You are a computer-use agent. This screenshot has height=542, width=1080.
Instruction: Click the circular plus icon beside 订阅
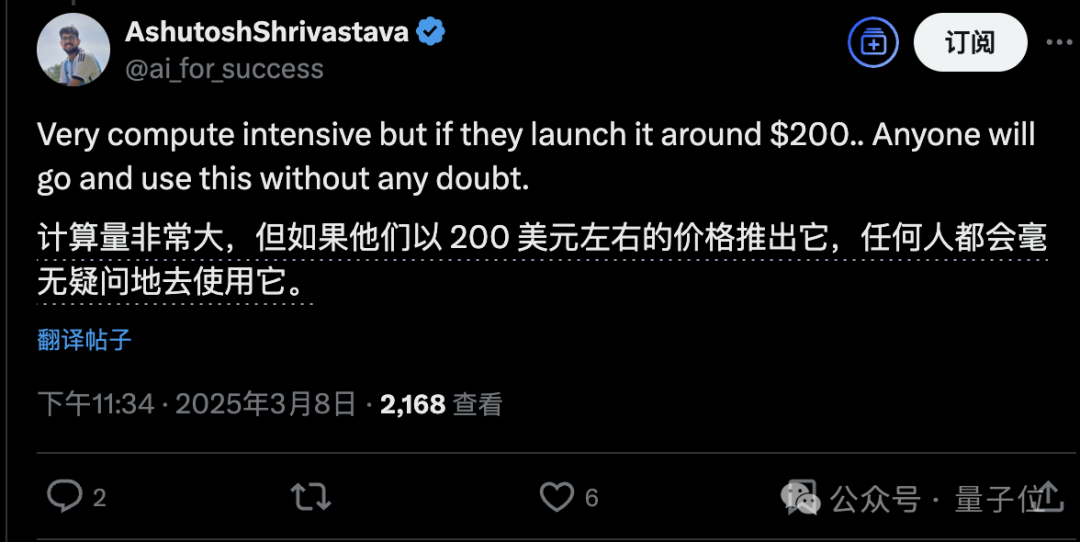[873, 43]
